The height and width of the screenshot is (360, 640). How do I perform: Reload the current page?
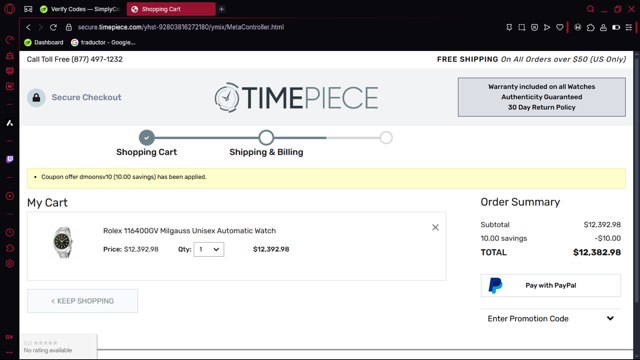click(x=53, y=27)
